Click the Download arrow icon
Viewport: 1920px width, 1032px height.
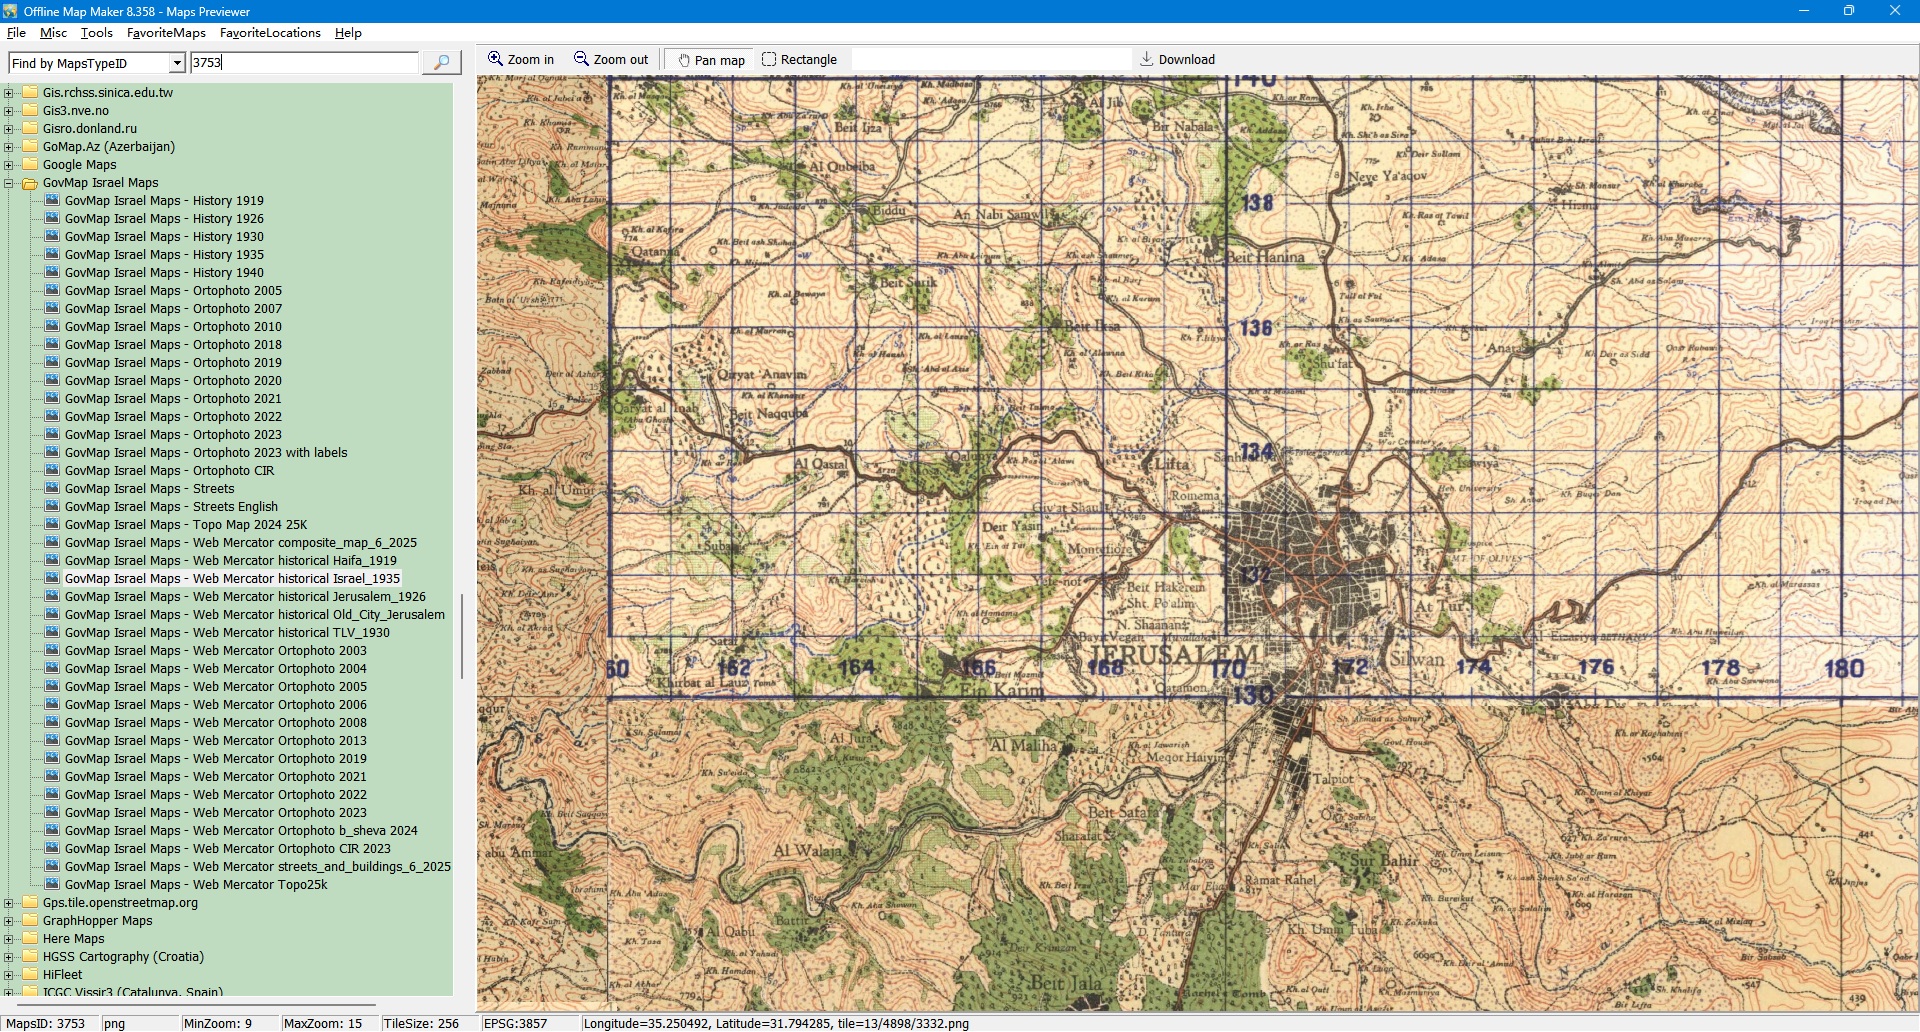(1146, 59)
